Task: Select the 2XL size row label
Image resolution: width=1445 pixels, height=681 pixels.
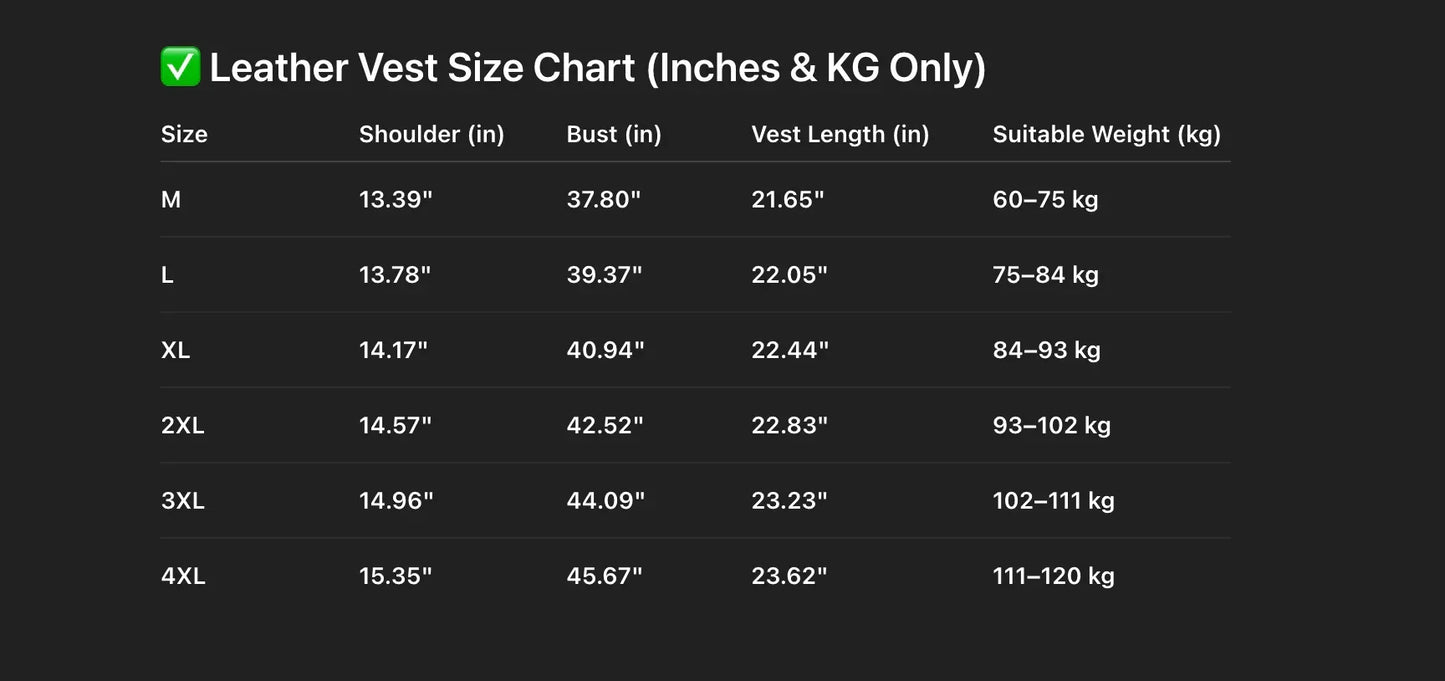Action: 182,425
